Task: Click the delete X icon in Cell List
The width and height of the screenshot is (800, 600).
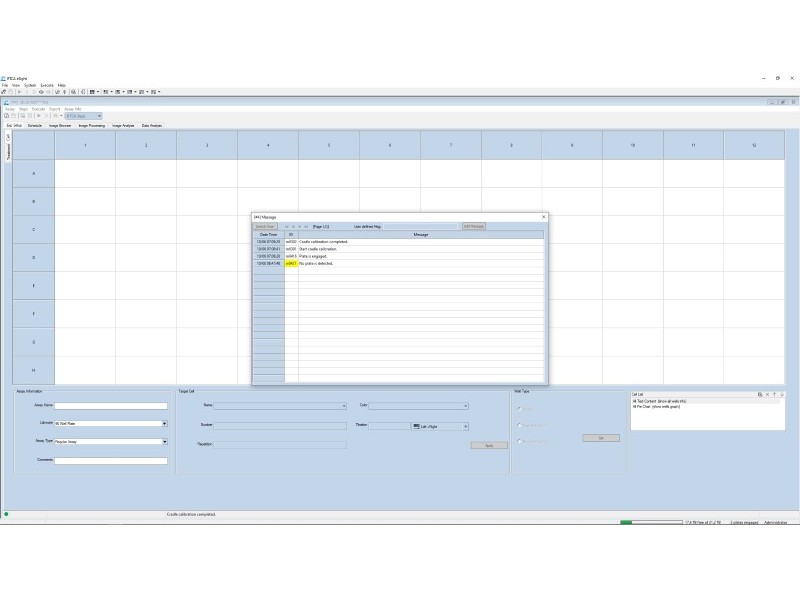Action: tap(767, 394)
